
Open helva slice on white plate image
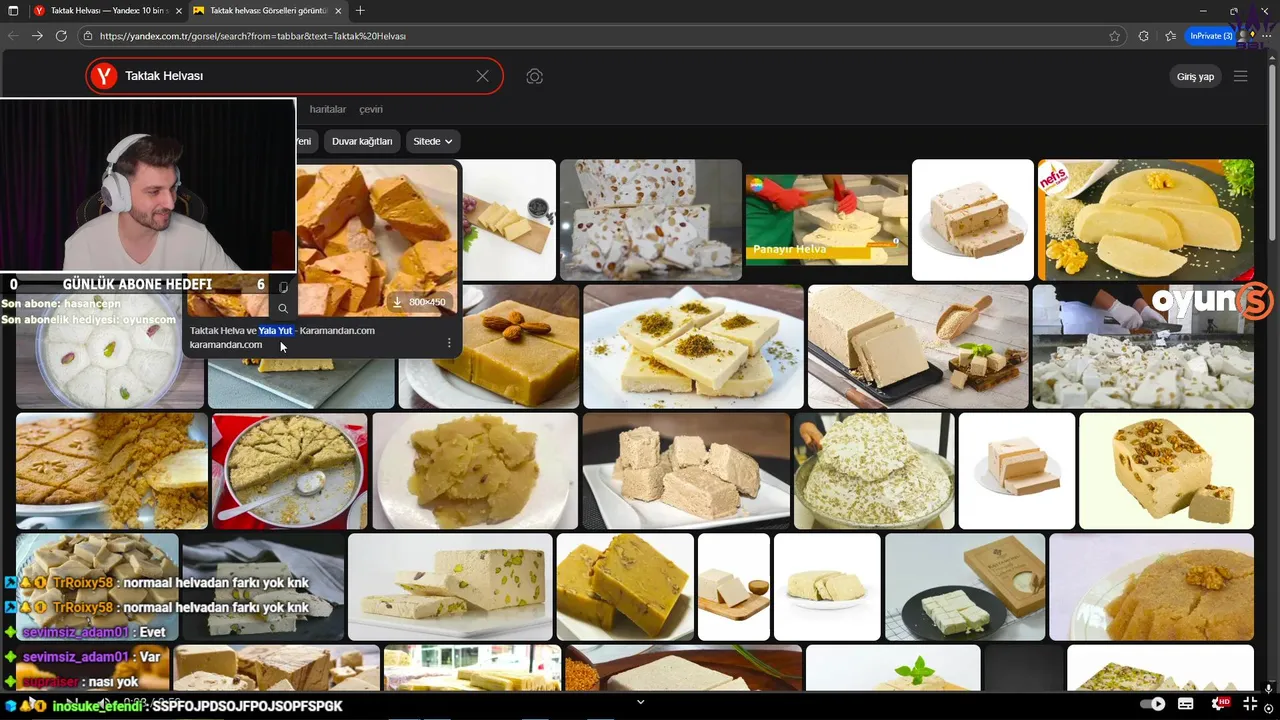click(x=973, y=219)
